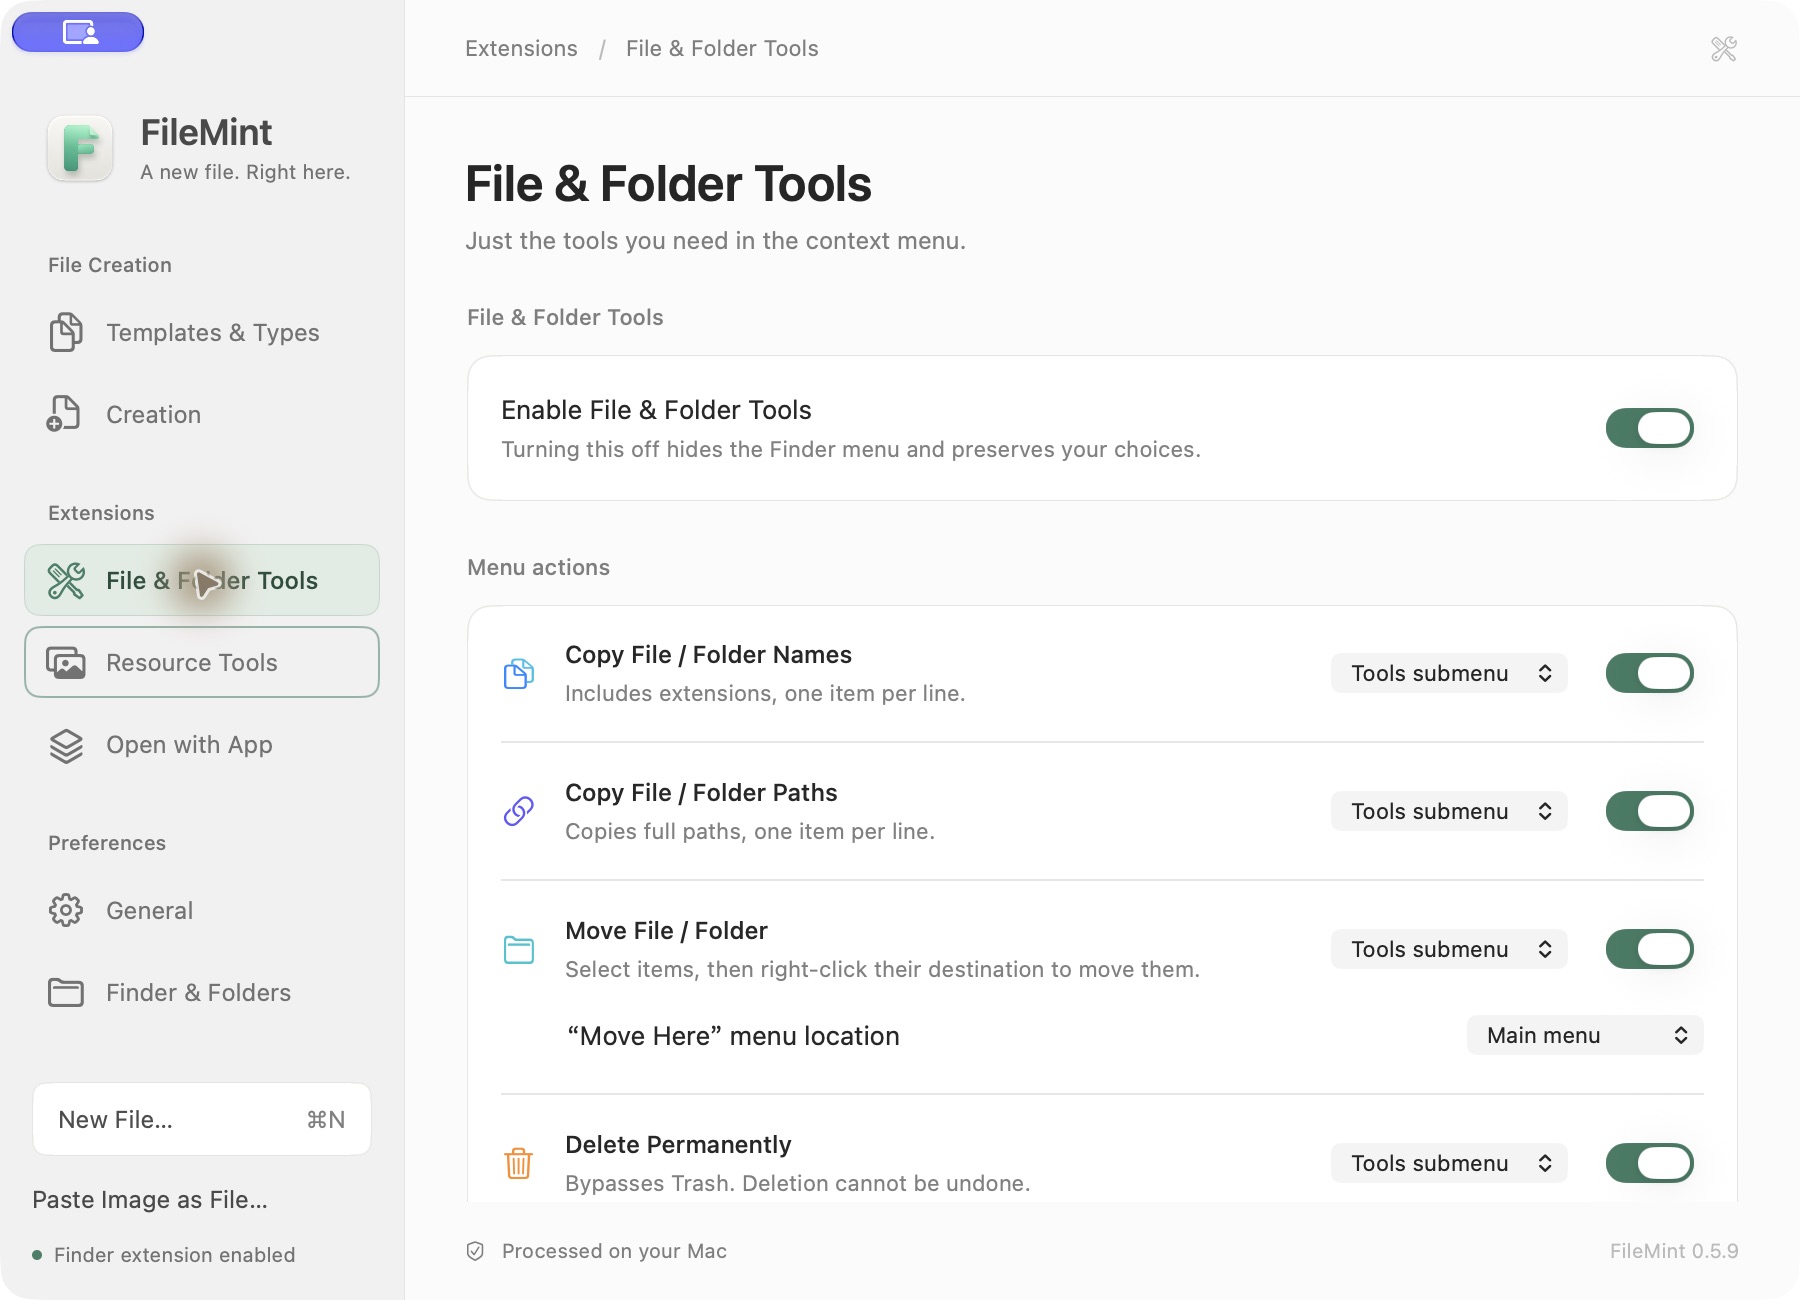The height and width of the screenshot is (1300, 1800).
Task: Click the Extensions breadcrumb link
Action: coord(521,48)
